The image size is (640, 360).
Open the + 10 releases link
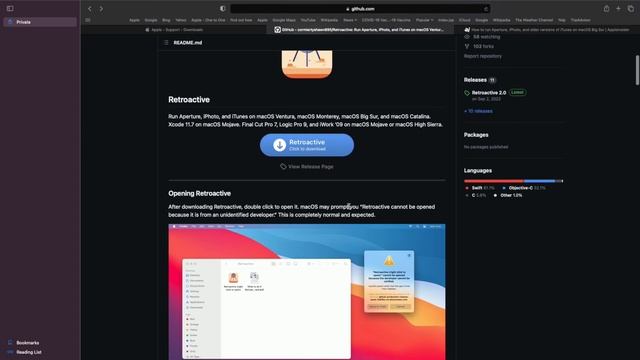pos(478,111)
